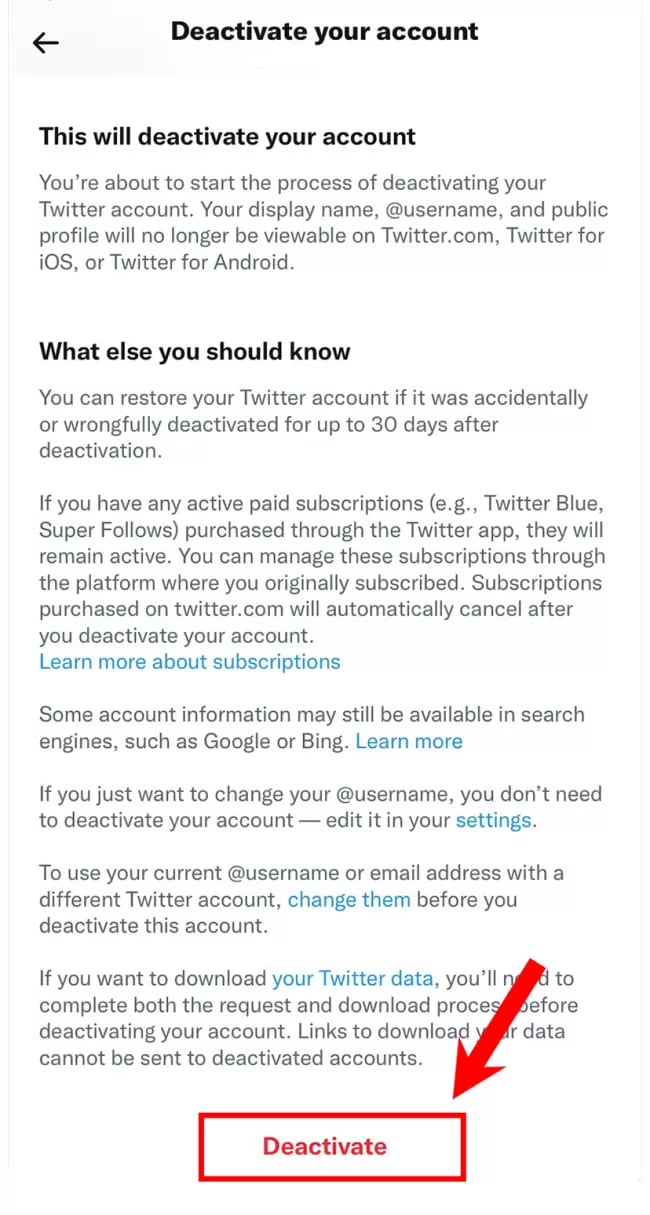Screen dimensions: 650x1215
Task: Click the paragraph about restoring within 30 days
Action: [x=313, y=424]
